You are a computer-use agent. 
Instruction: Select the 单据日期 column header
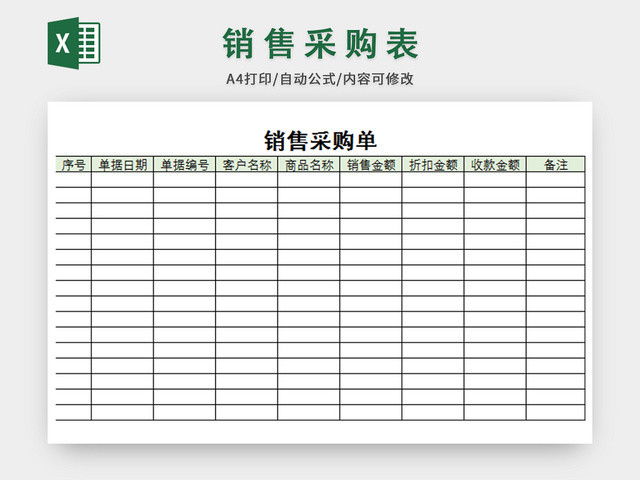coord(122,164)
